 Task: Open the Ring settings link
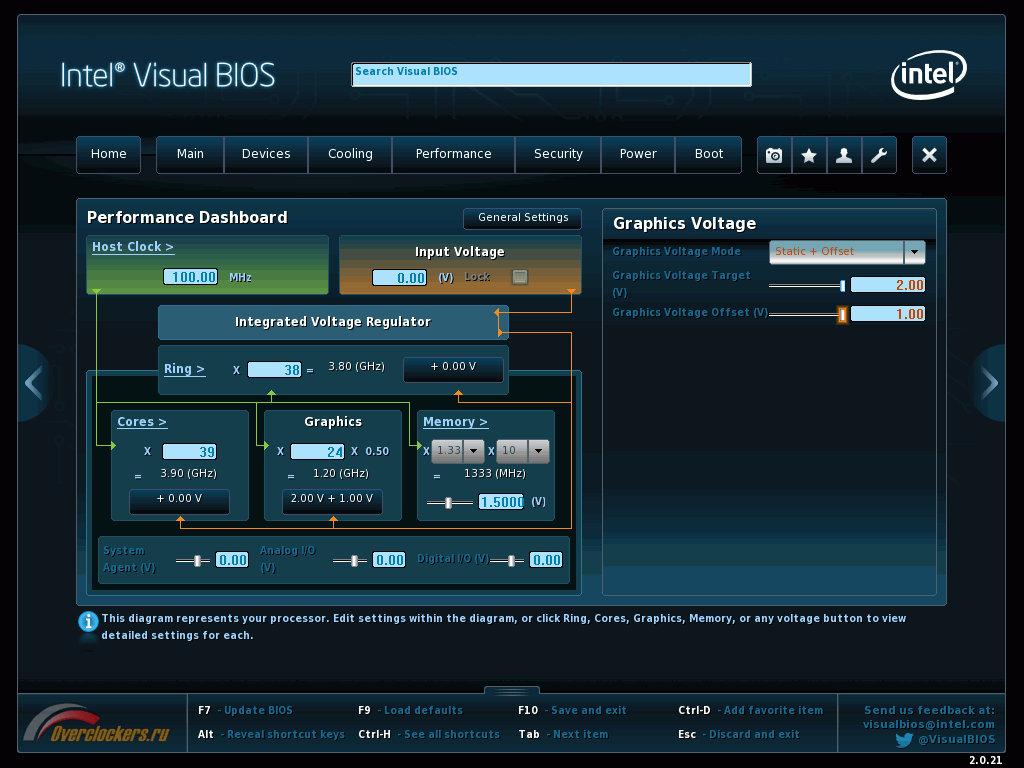coord(184,369)
